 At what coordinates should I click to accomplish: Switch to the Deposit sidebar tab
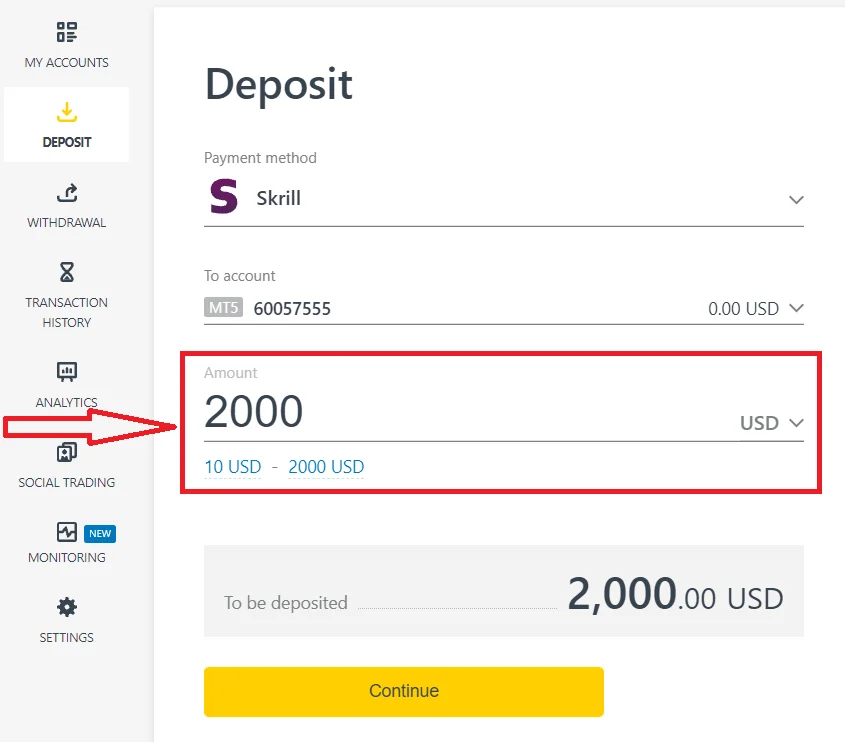66,122
